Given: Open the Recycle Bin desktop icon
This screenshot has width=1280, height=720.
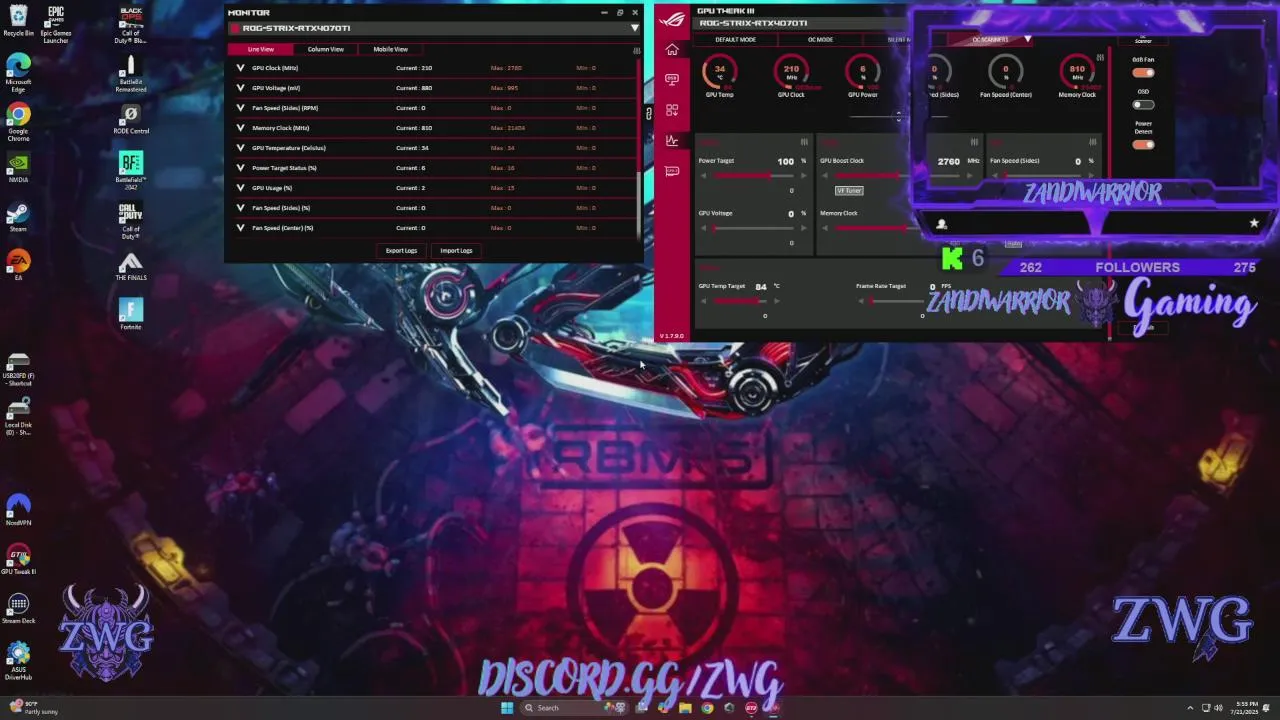Looking at the screenshot, I should coord(18,21).
